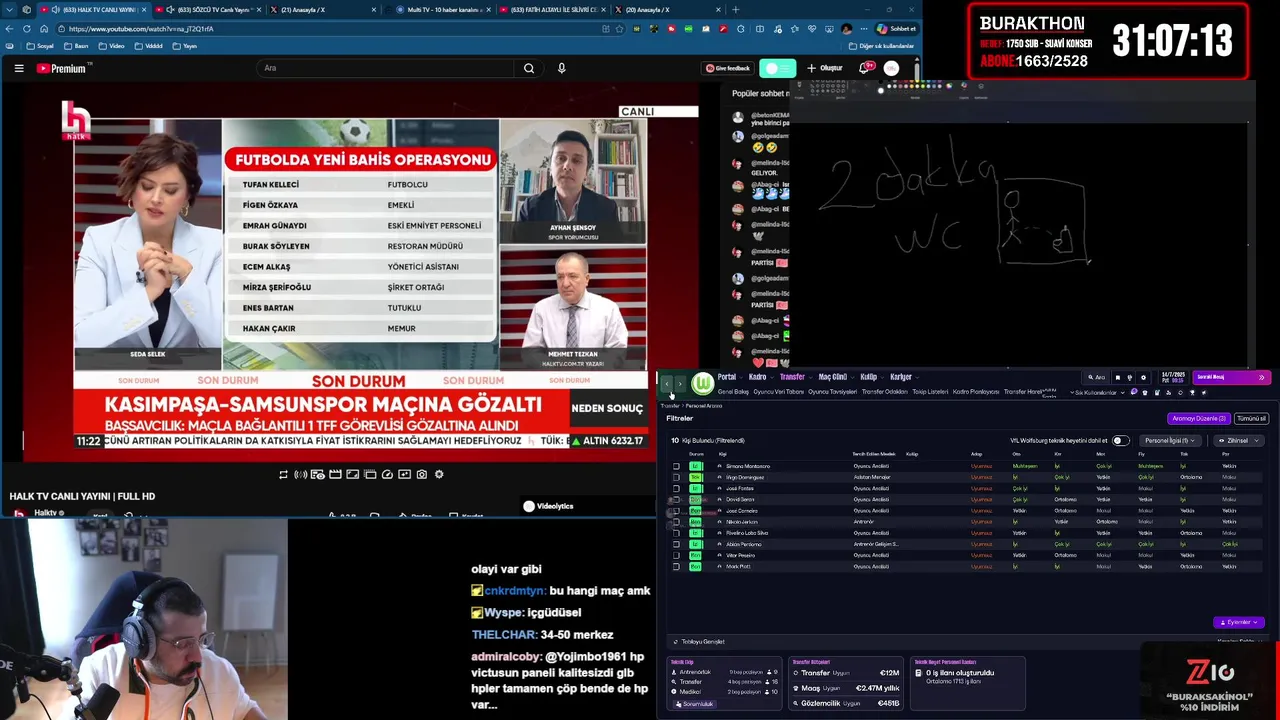1280x720 pixels.
Task: Select the Abian Perdomo staff name
Action: [x=743, y=544]
